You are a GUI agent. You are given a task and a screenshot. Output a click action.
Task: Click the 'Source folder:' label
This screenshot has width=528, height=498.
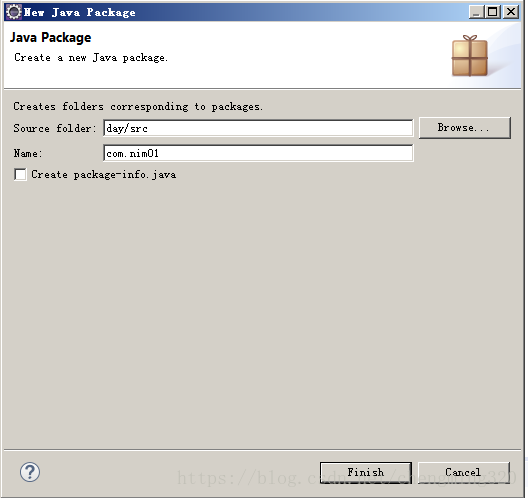[55, 128]
